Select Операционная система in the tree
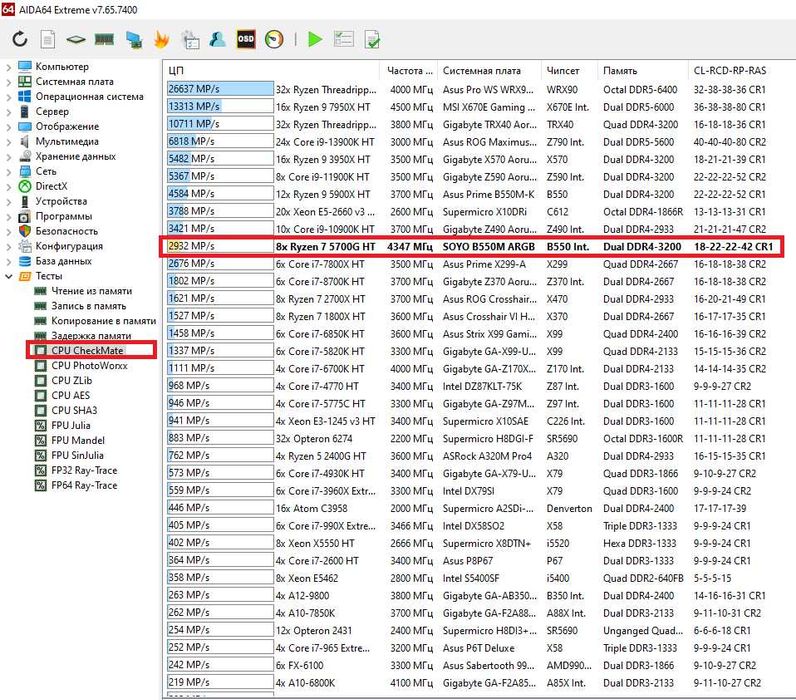The height and width of the screenshot is (700, 796). 89,96
